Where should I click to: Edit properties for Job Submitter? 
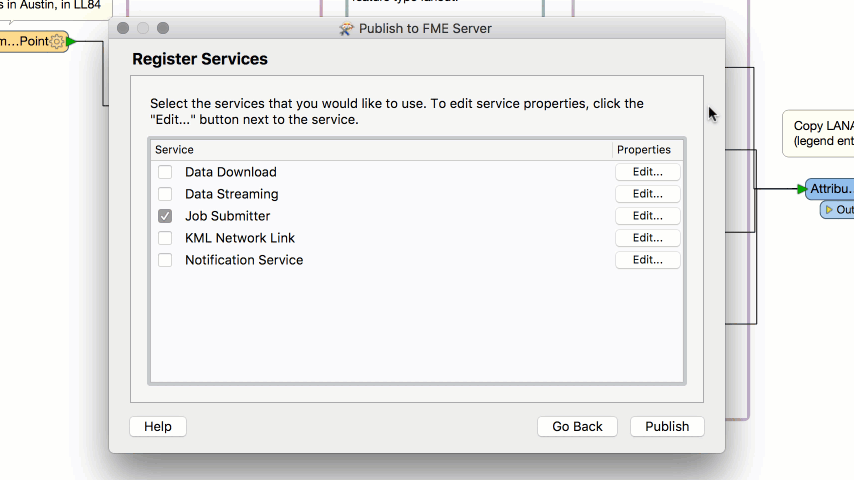point(648,216)
